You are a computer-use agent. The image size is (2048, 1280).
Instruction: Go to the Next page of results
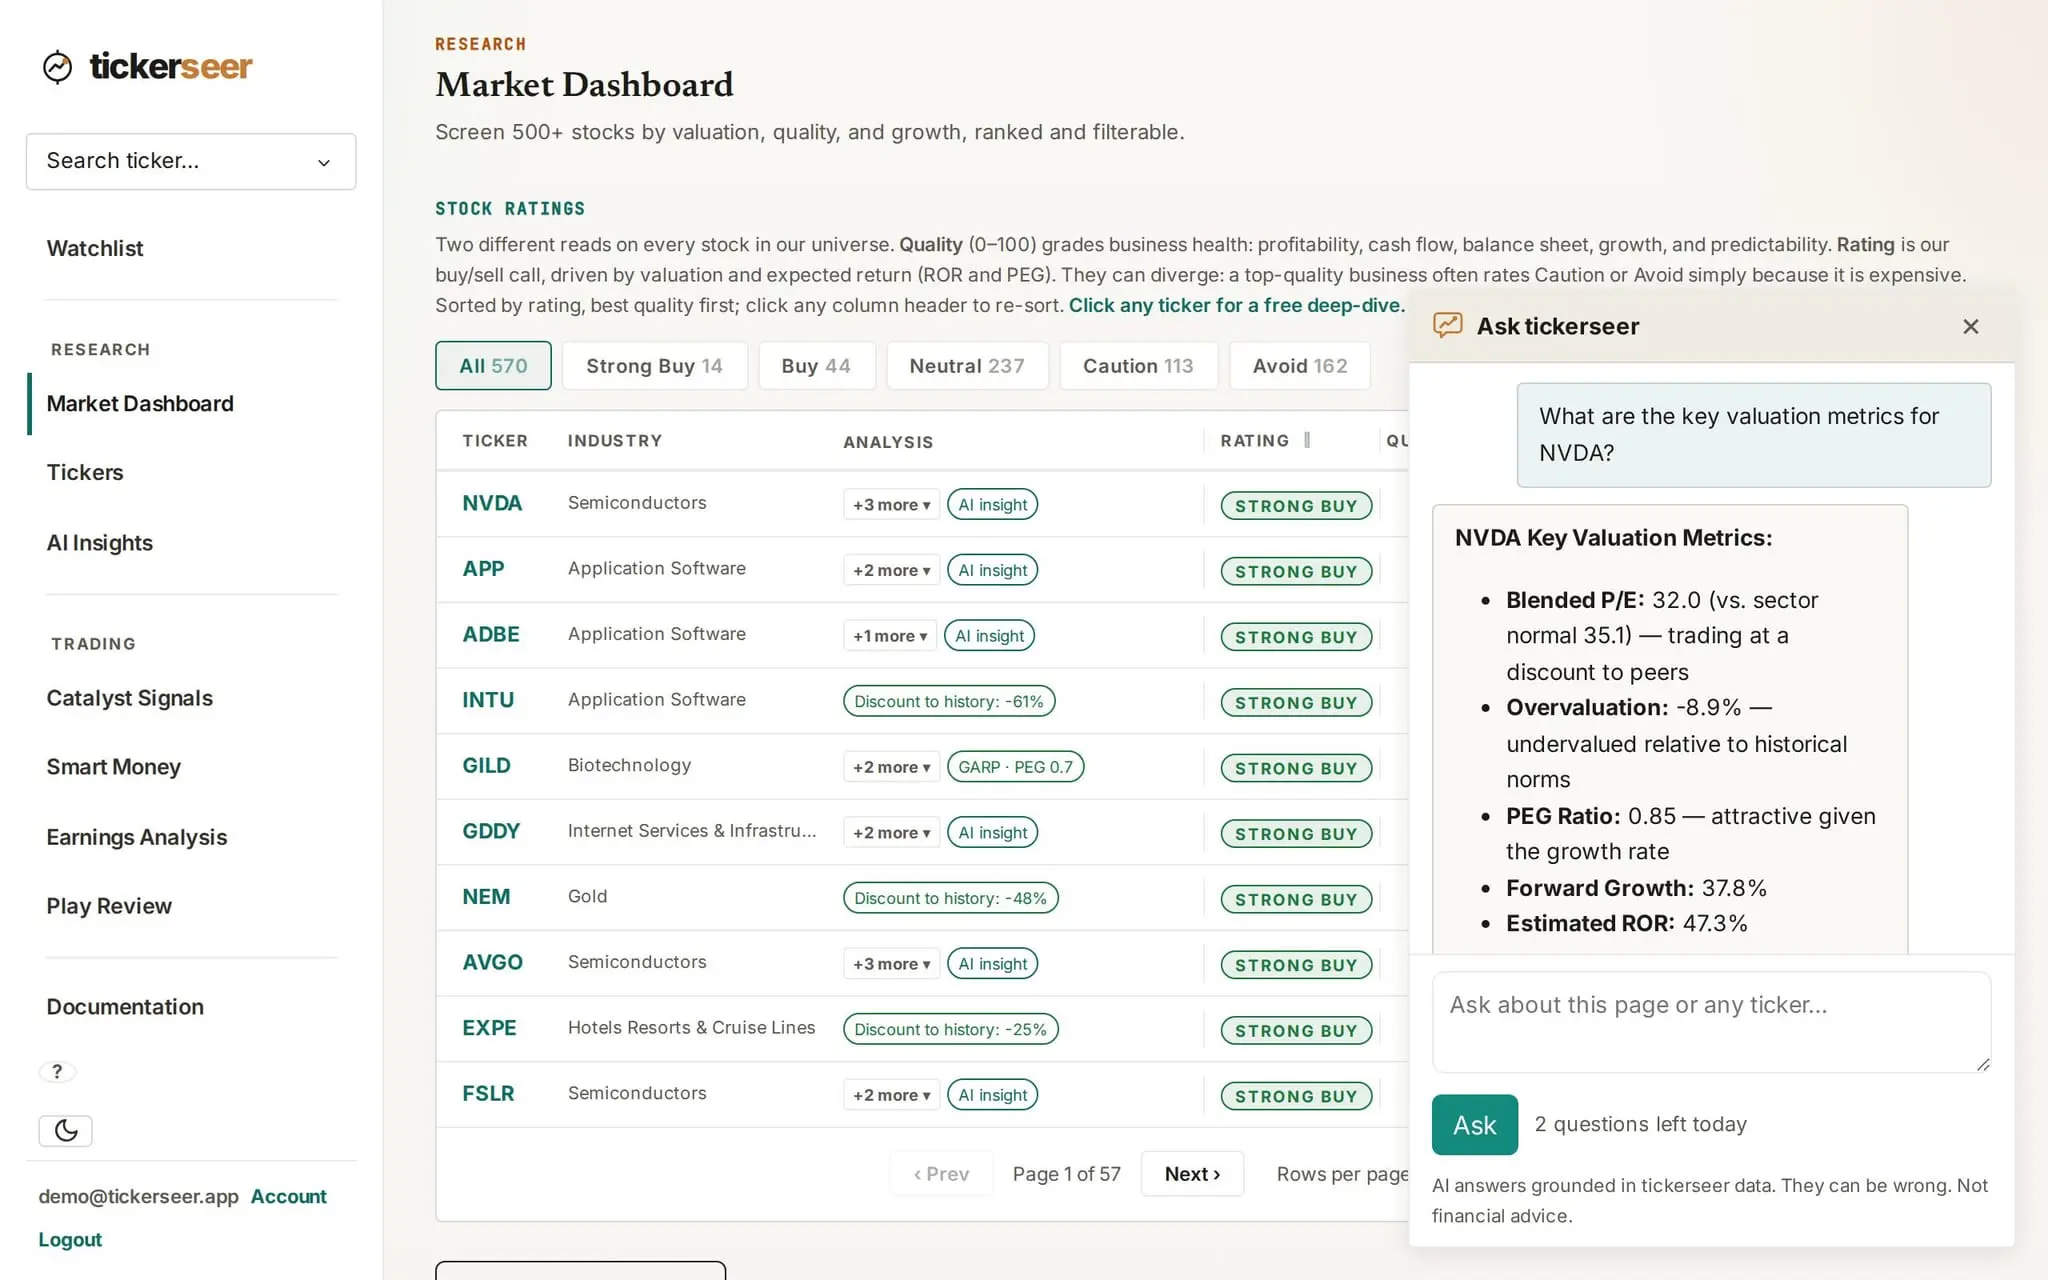pos(1192,1174)
